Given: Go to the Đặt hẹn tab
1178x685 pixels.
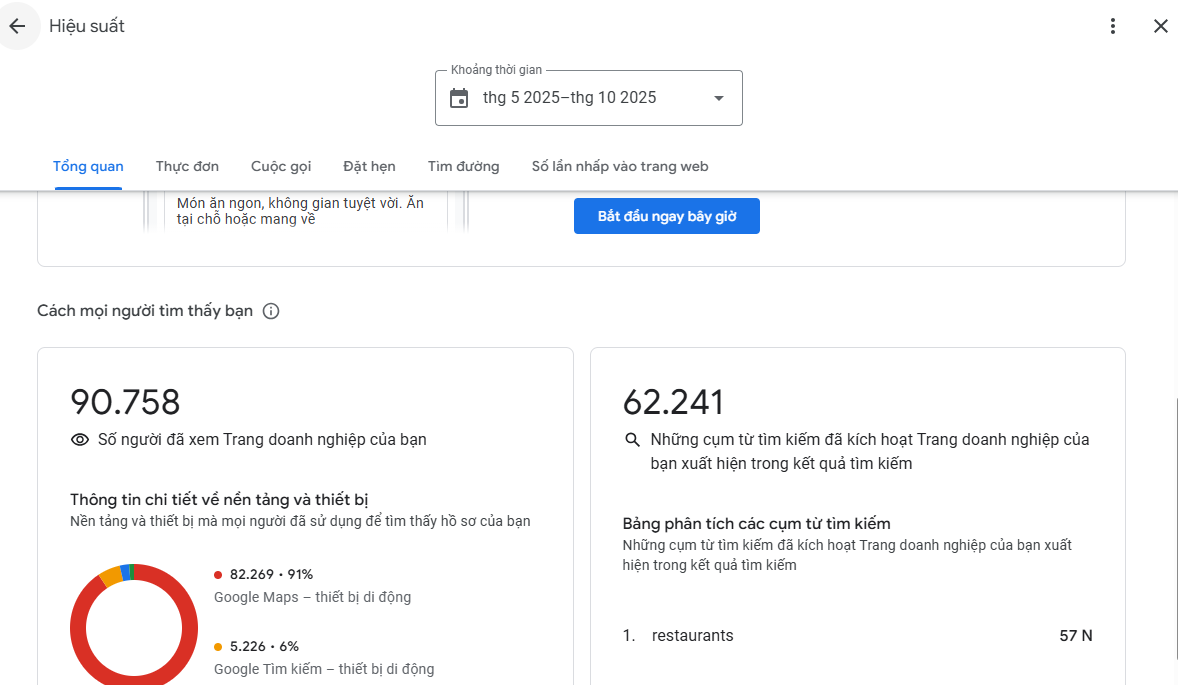Looking at the screenshot, I should [369, 167].
